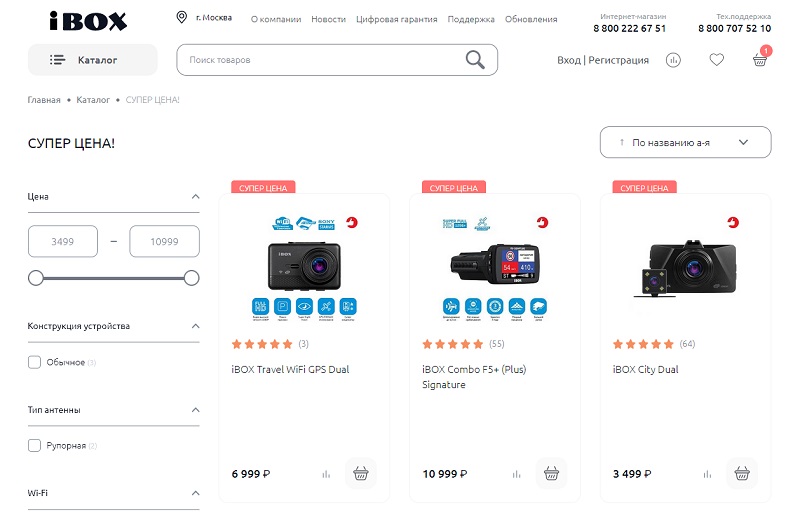Open the По названию а-я sort dropdown
The width and height of the screenshot is (800, 512).
[x=685, y=142]
